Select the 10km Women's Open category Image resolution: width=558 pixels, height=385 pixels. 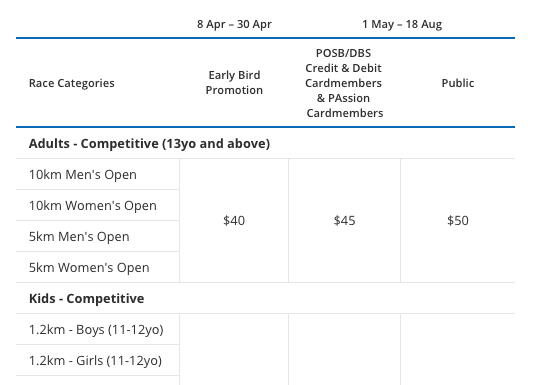coord(98,205)
